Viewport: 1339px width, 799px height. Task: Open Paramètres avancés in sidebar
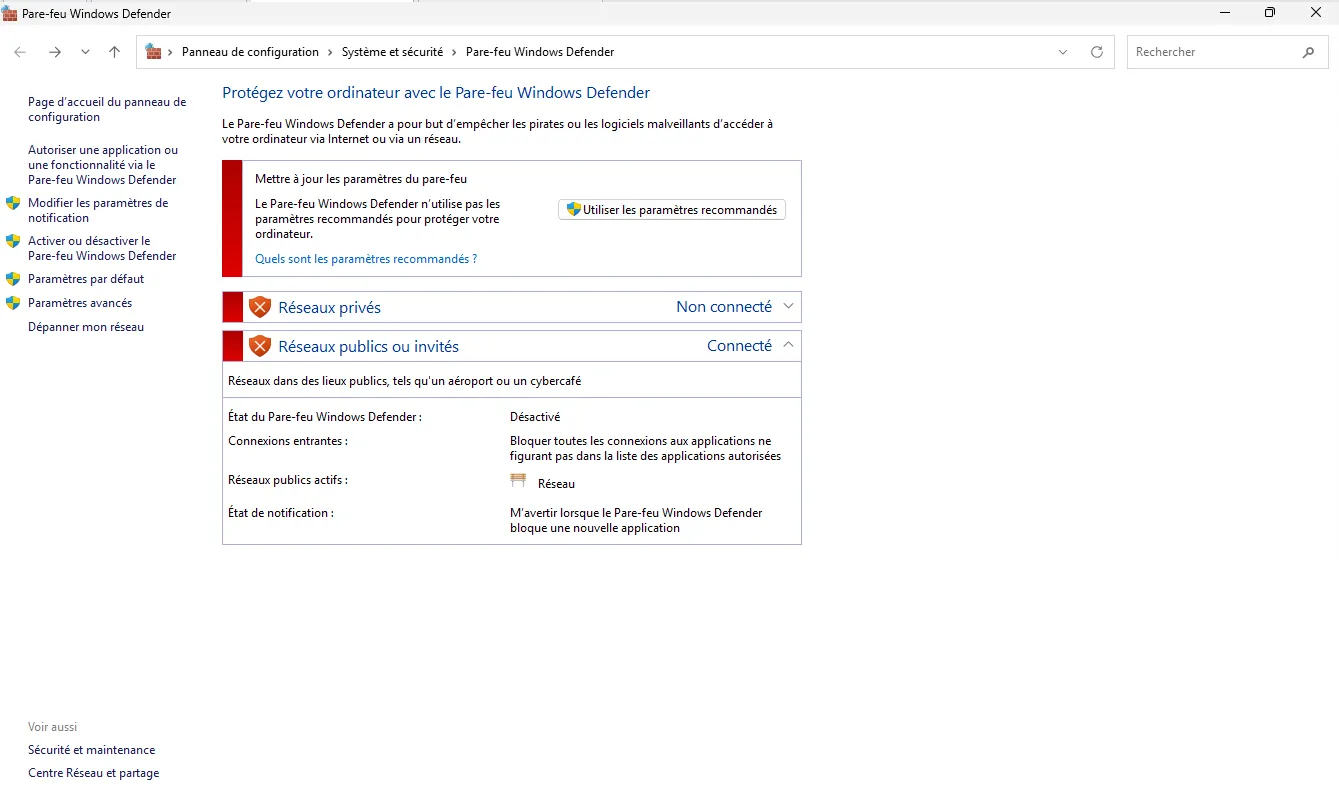click(x=80, y=303)
